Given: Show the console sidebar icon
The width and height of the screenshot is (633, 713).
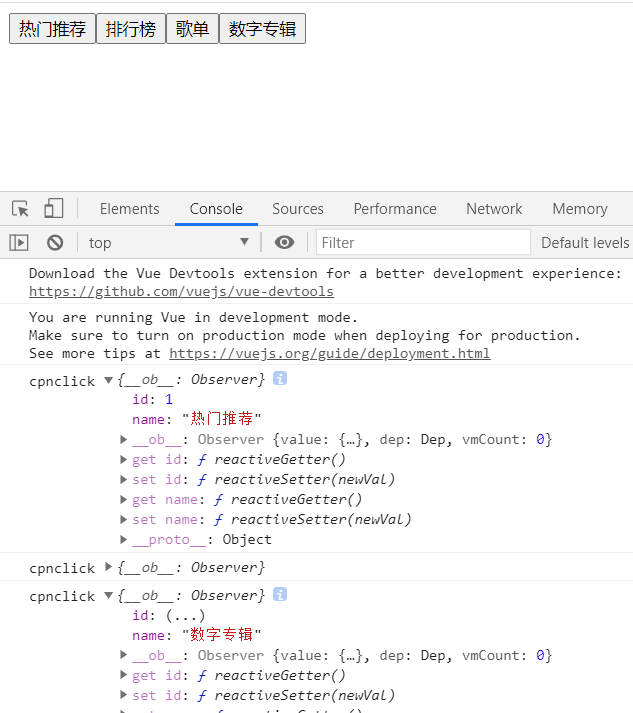Looking at the screenshot, I should point(19,243).
